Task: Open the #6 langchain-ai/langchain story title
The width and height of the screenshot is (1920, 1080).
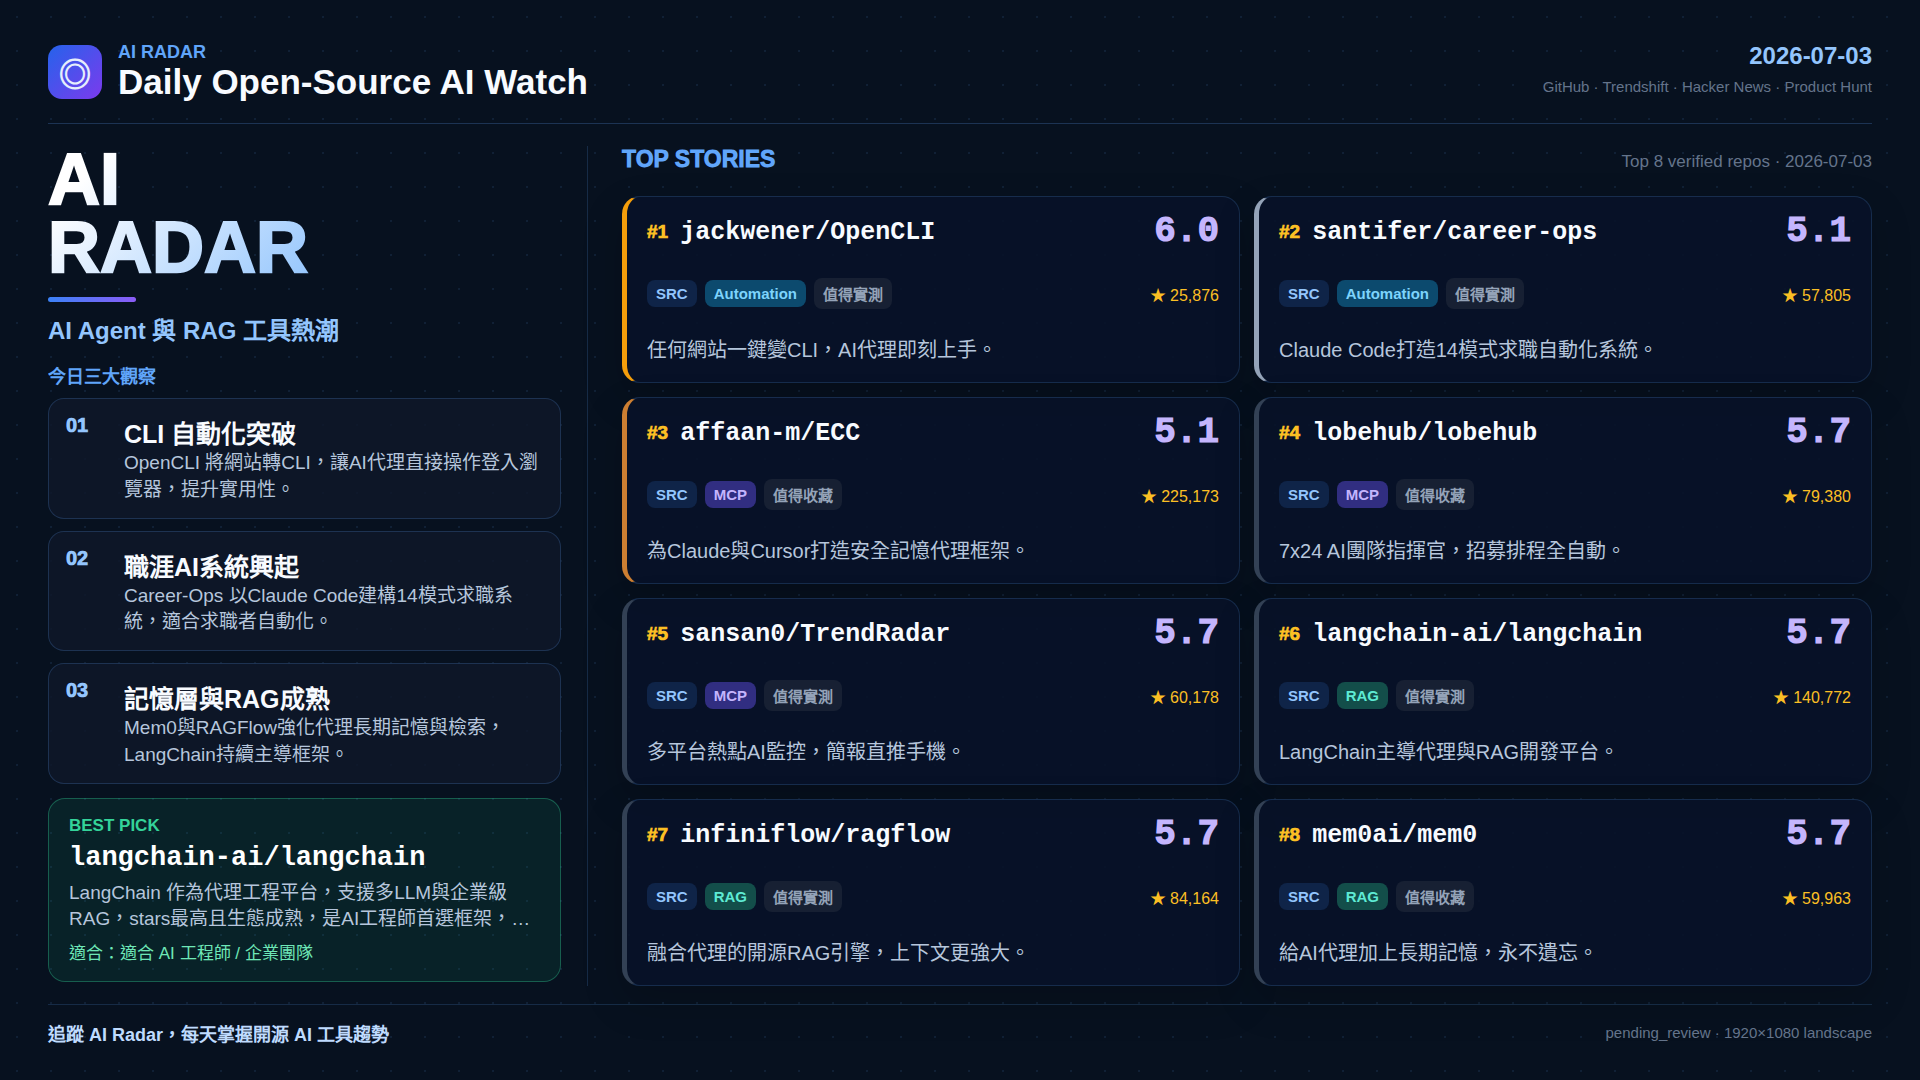Action: (x=1477, y=633)
